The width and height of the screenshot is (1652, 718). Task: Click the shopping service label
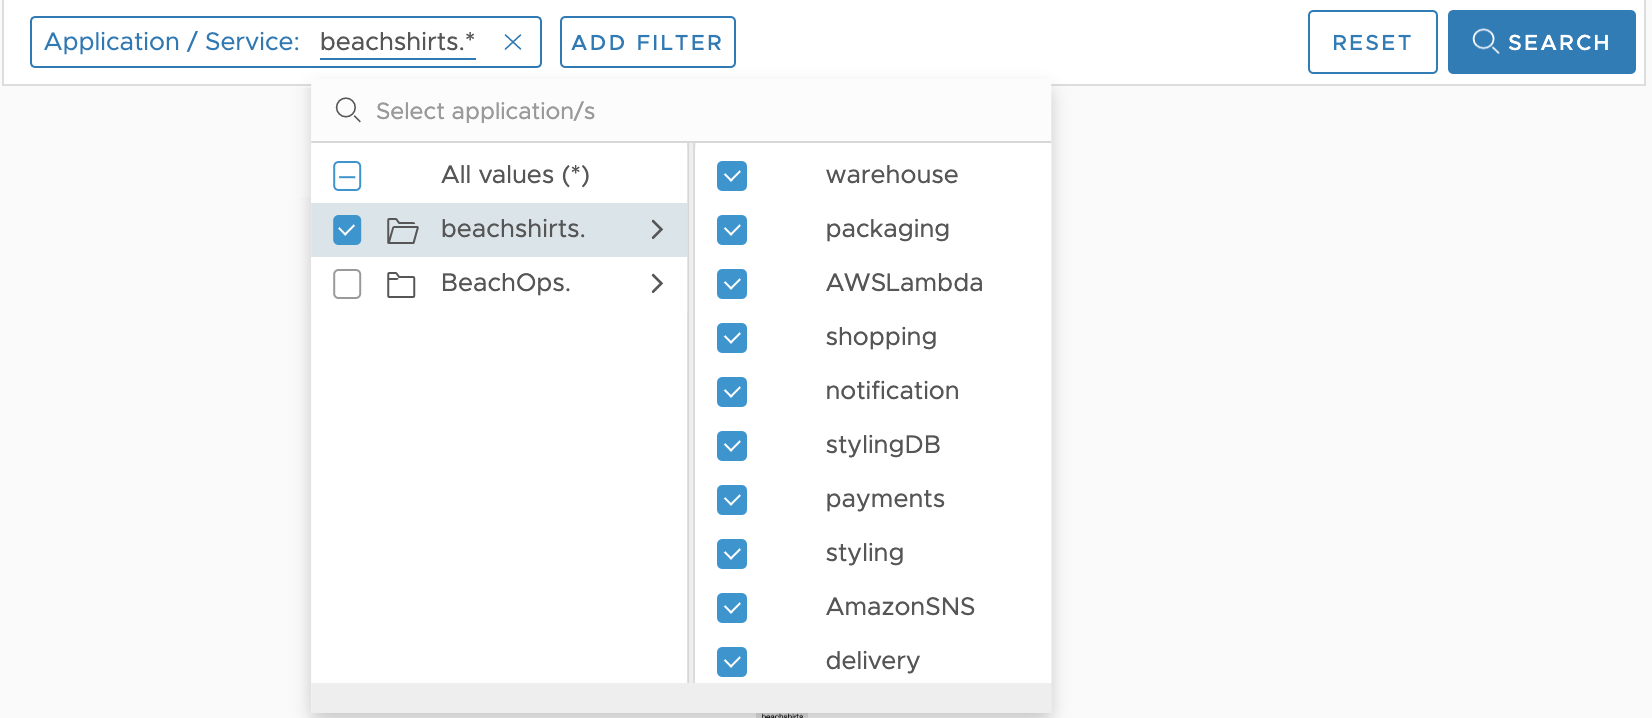(881, 338)
